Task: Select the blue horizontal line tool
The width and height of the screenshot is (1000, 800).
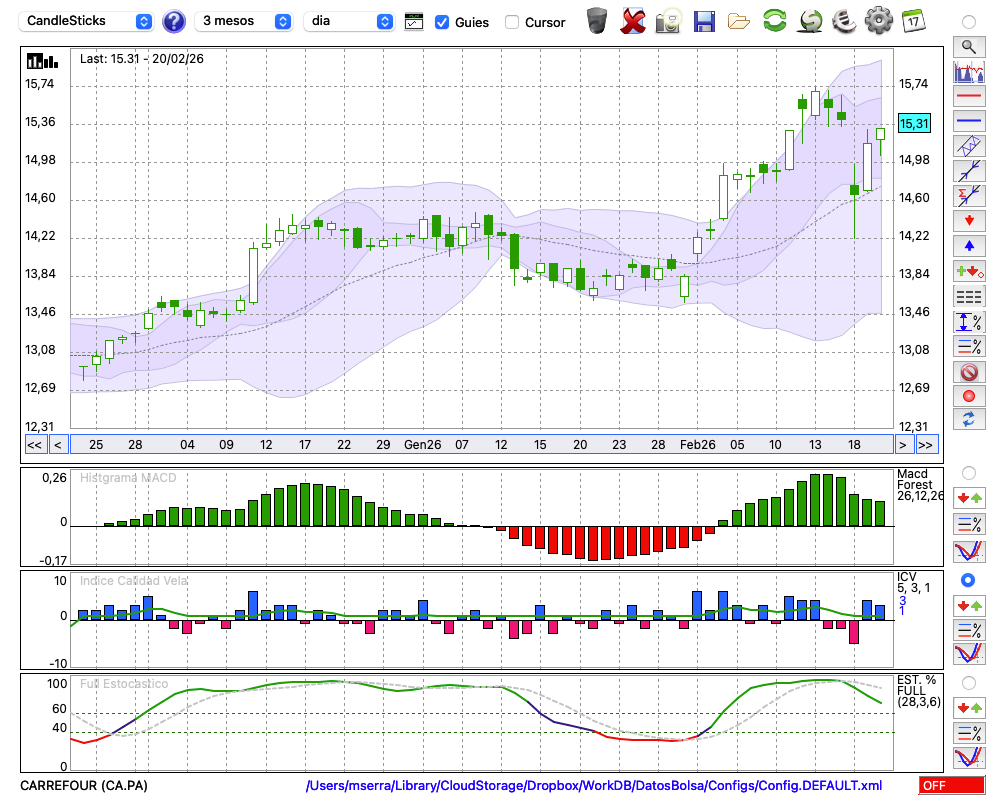Action: (968, 120)
